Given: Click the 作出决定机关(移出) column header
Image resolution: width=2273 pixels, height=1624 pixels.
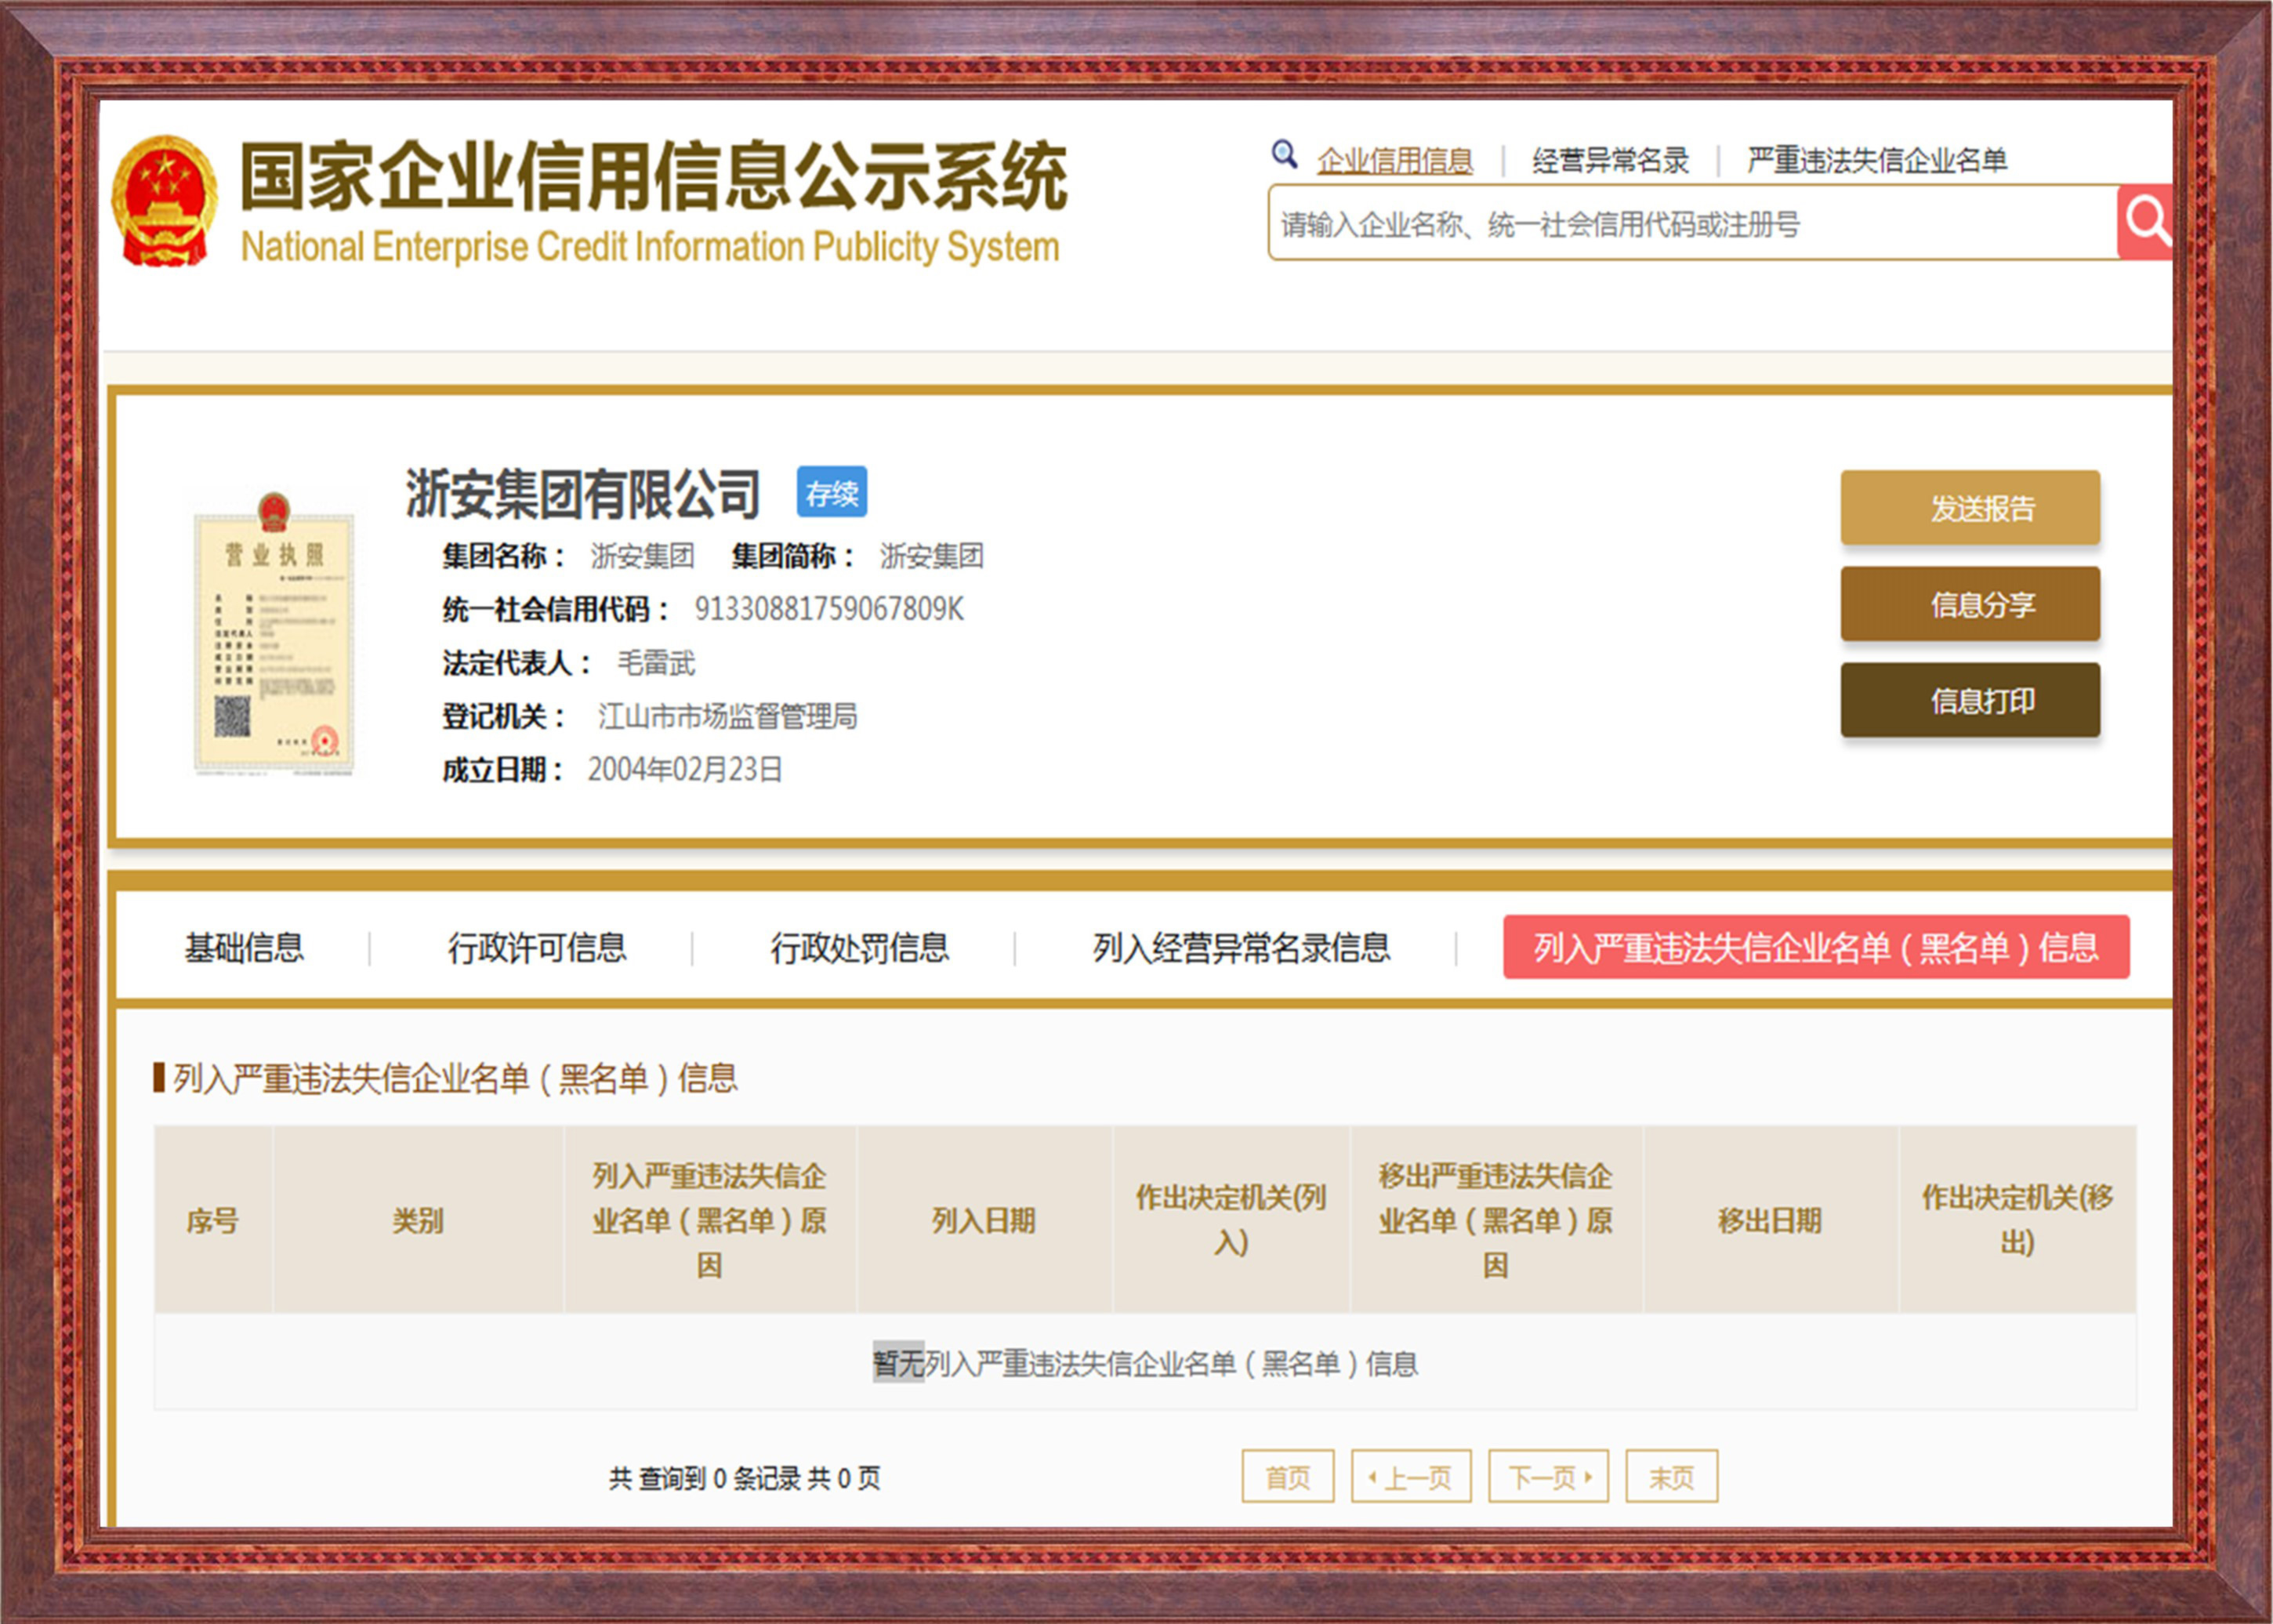Looking at the screenshot, I should click(x=2018, y=1220).
